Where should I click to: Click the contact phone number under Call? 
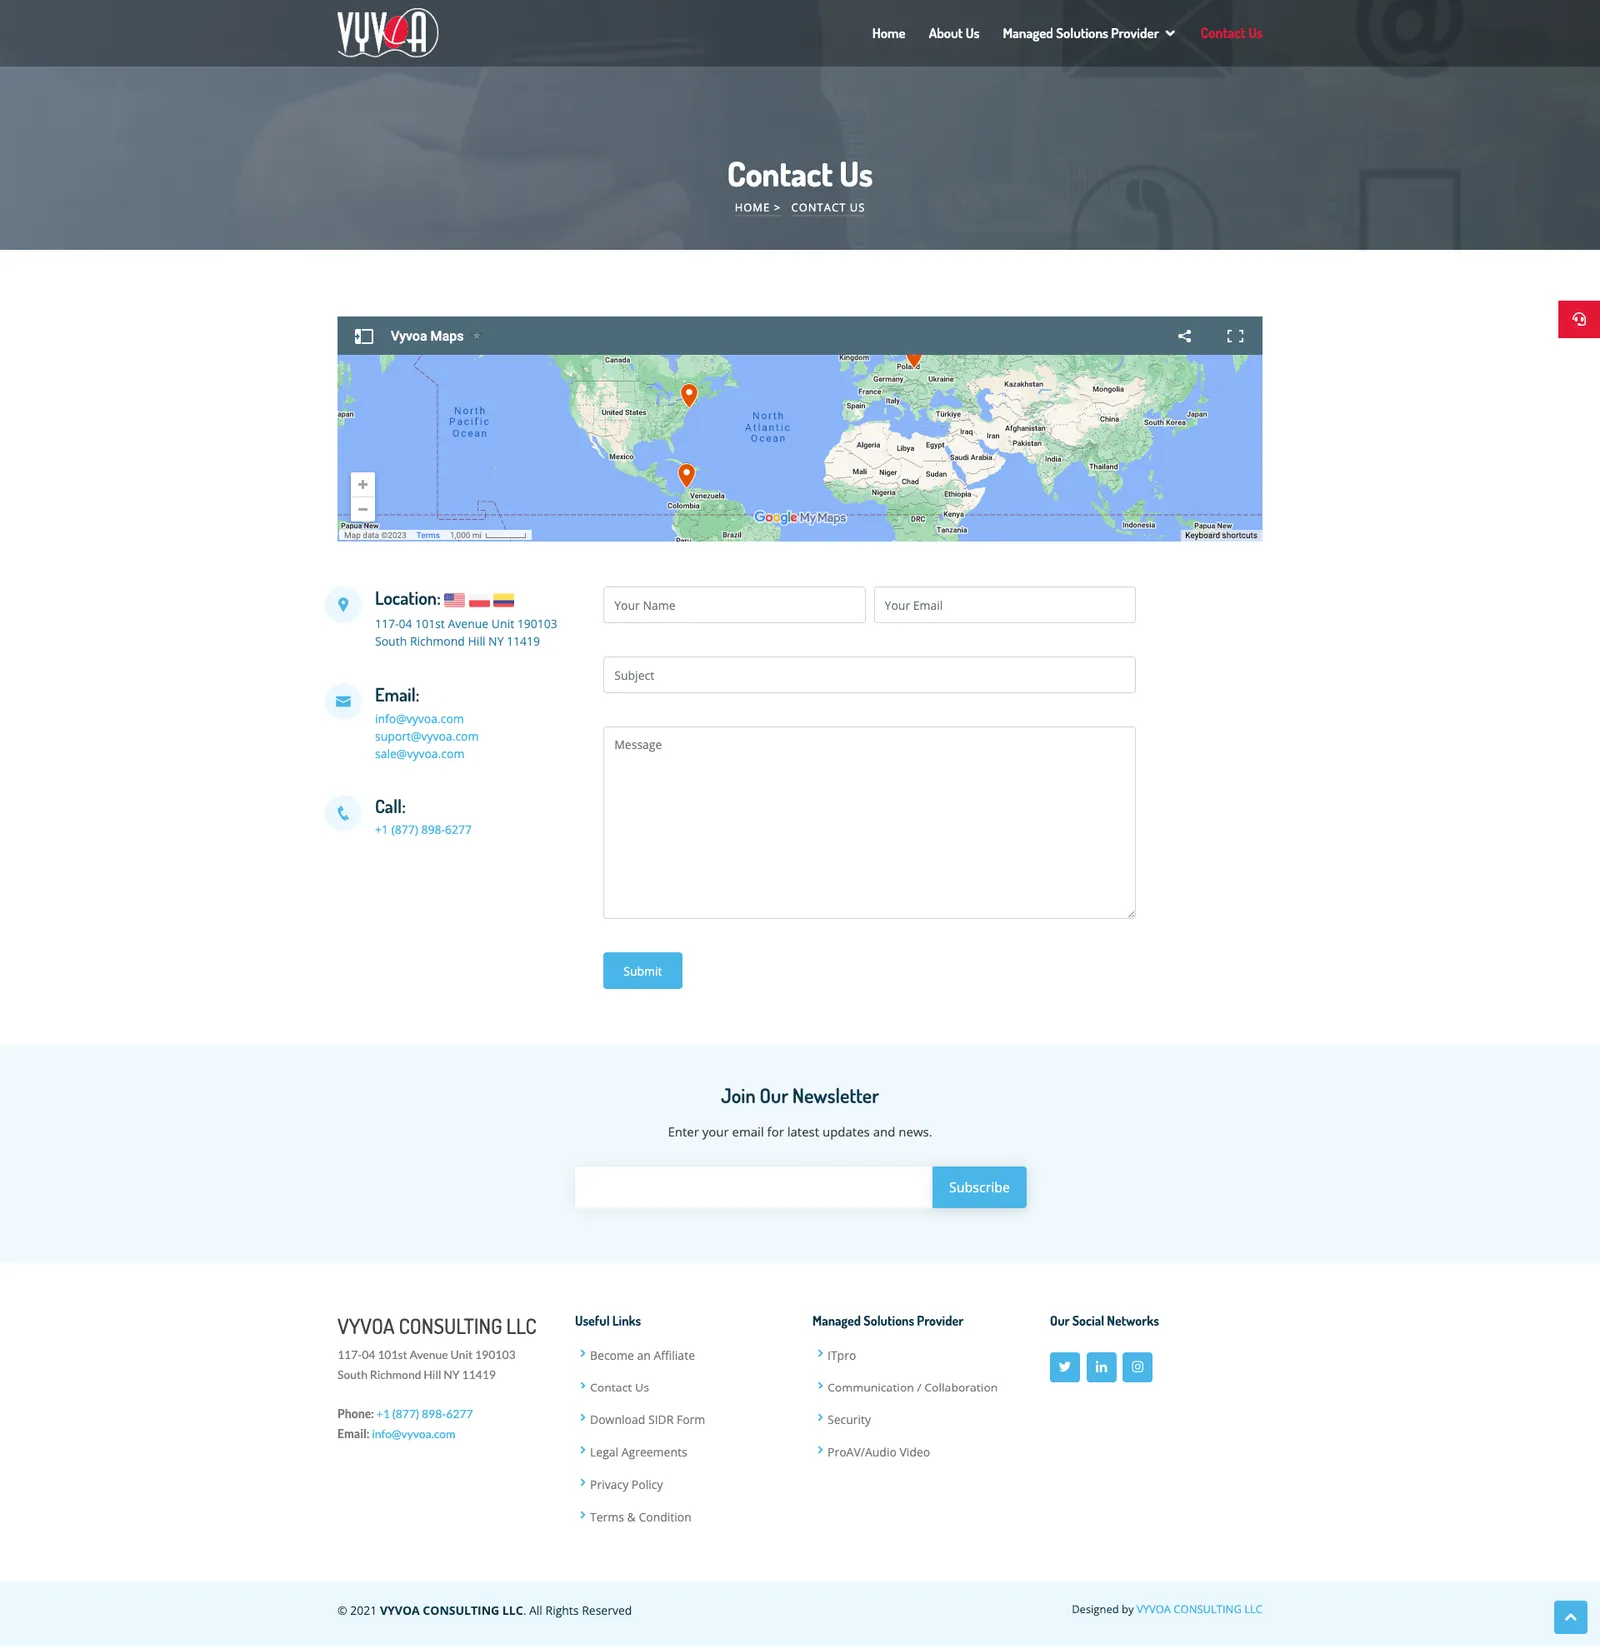(x=423, y=830)
